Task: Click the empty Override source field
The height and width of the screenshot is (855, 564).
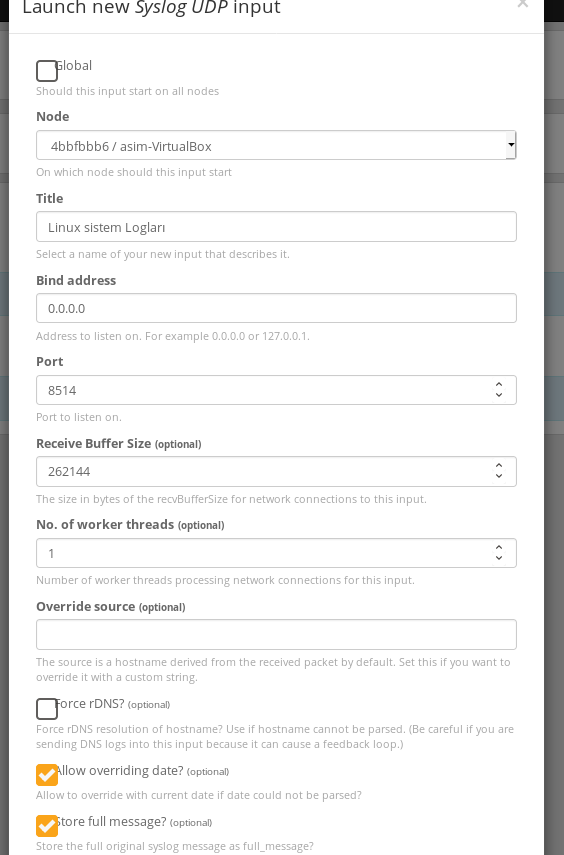Action: (x=276, y=634)
